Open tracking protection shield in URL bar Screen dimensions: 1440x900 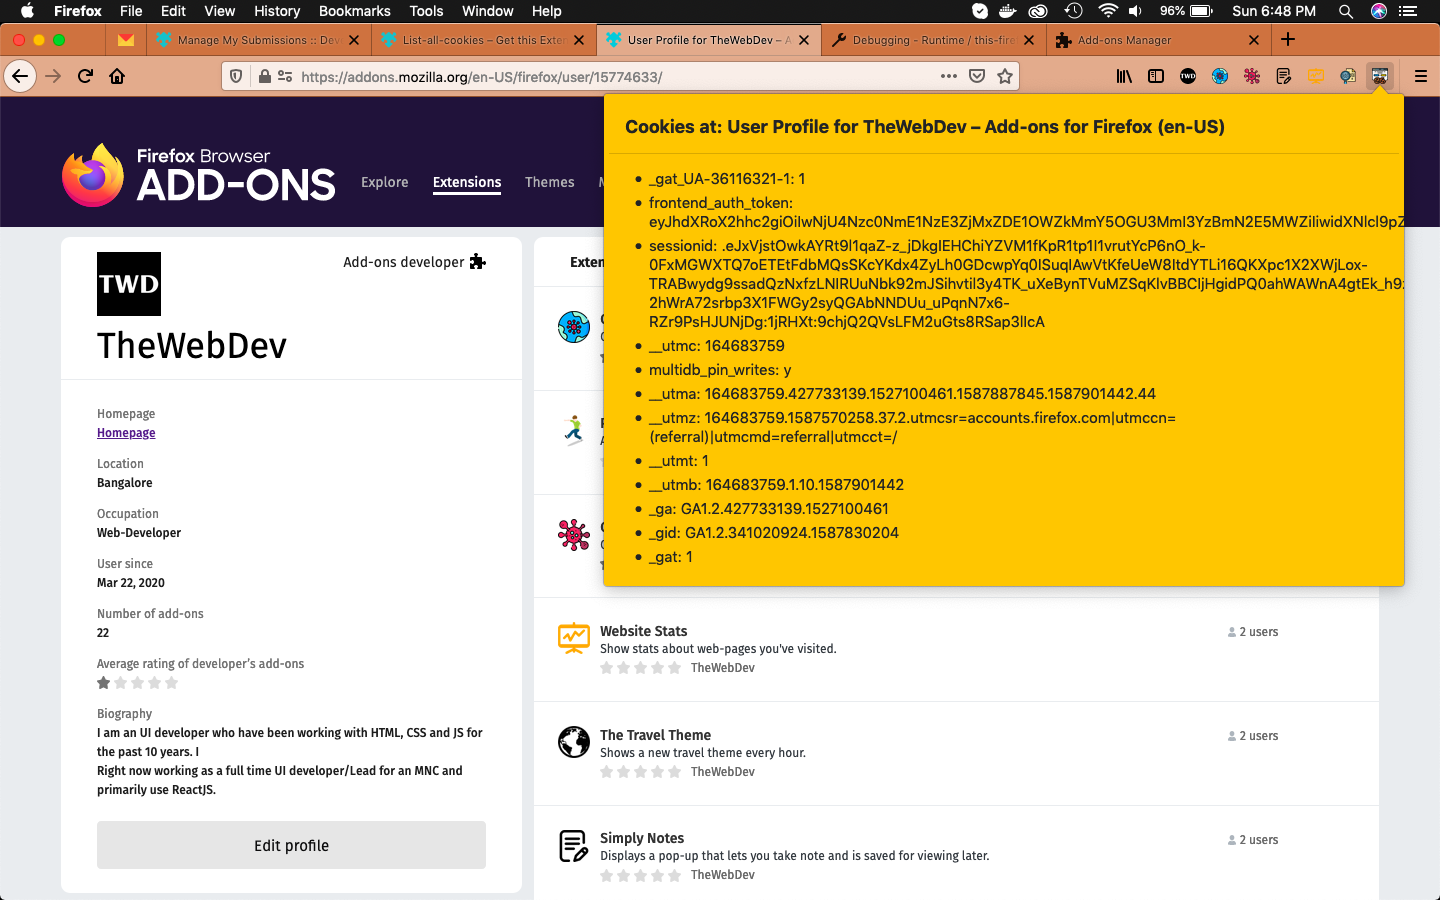[236, 76]
